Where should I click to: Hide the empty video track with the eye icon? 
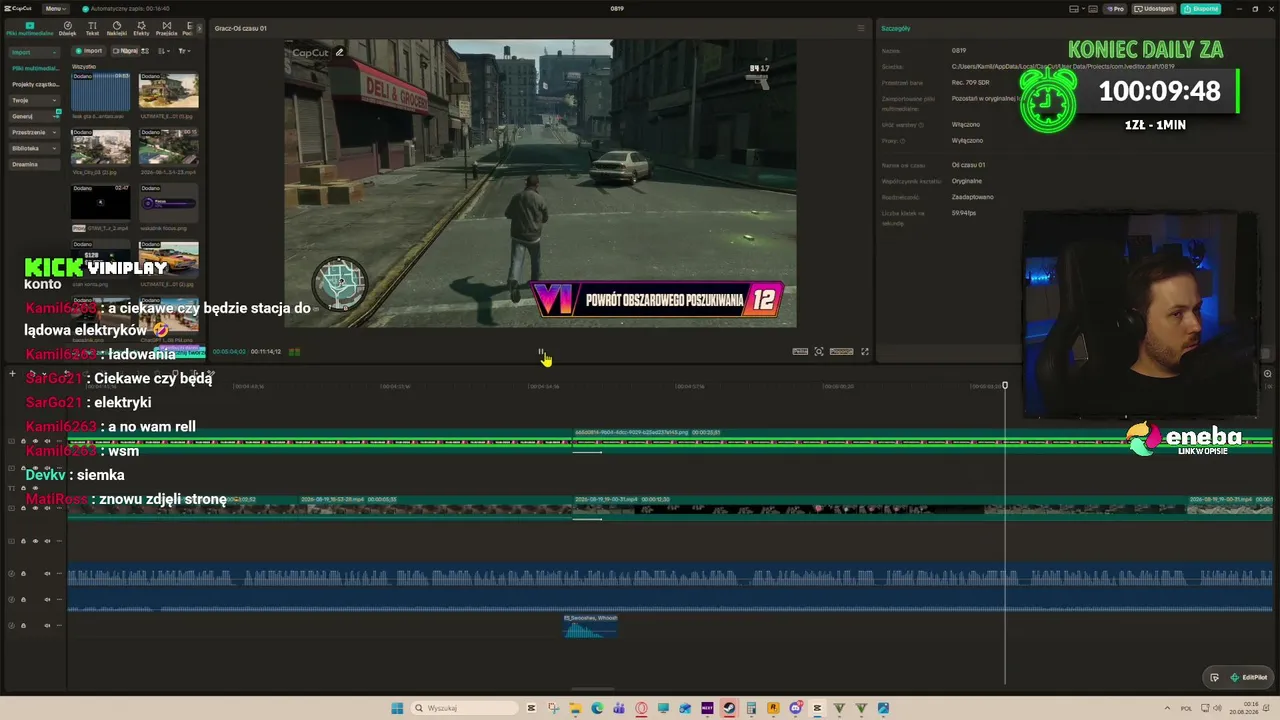click(36, 541)
